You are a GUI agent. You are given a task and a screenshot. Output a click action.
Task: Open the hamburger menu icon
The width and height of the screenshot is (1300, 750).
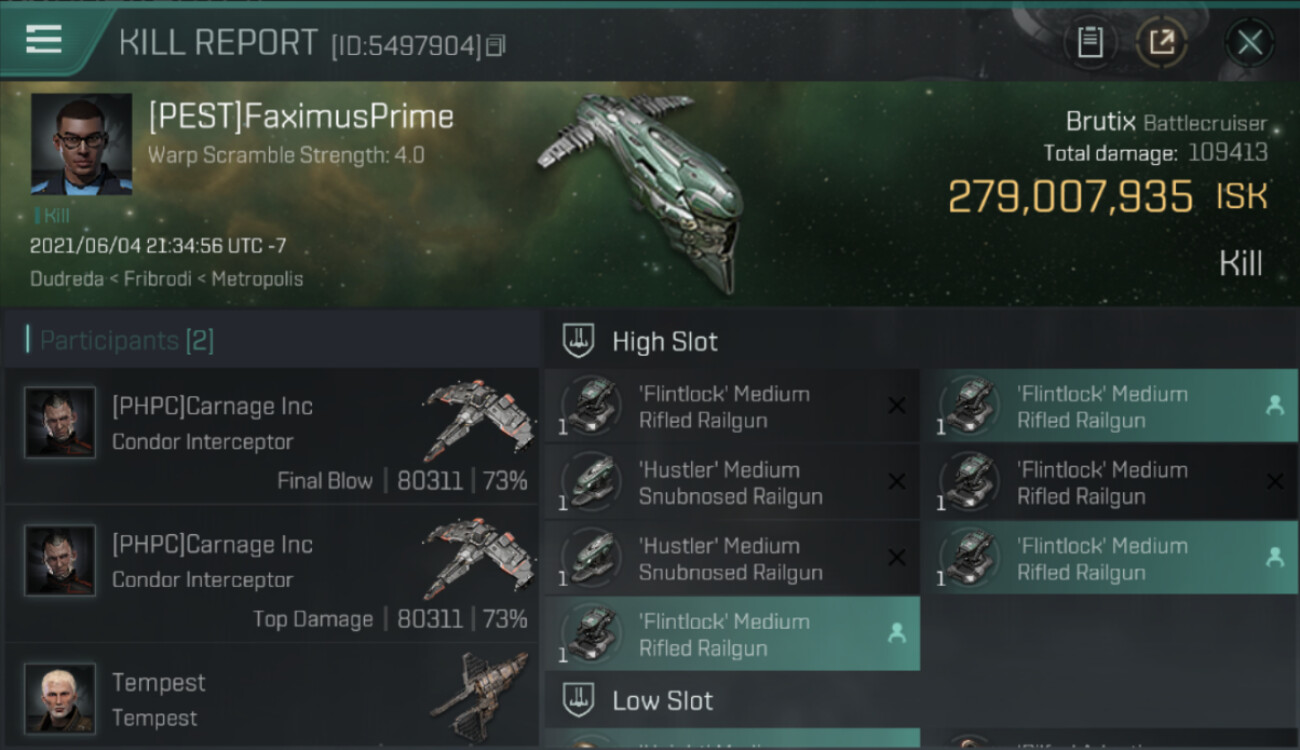44,39
